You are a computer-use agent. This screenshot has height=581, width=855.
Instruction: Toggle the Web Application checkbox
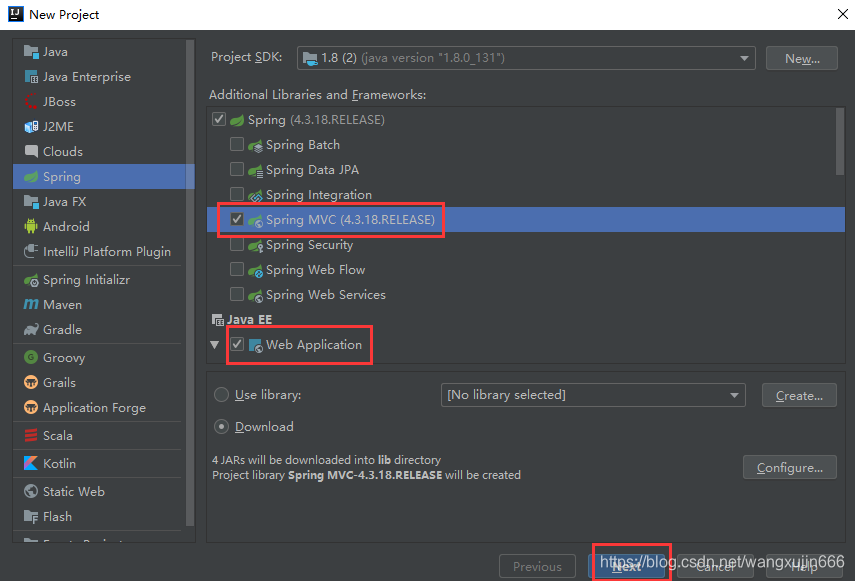click(237, 344)
